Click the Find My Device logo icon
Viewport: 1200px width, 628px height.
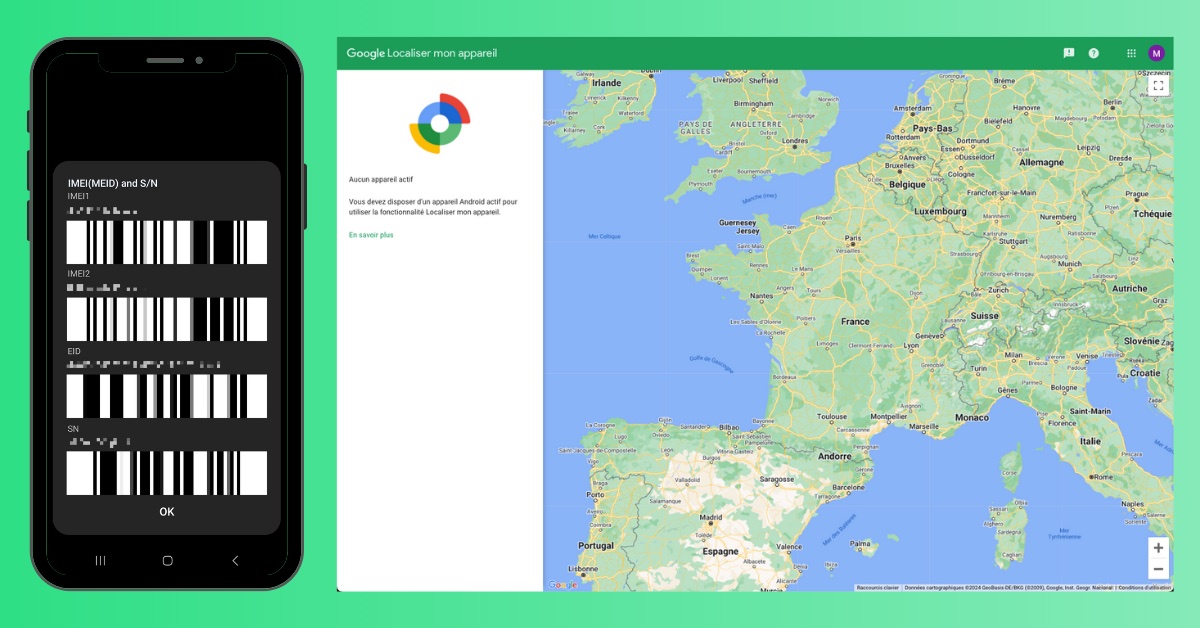pos(439,123)
